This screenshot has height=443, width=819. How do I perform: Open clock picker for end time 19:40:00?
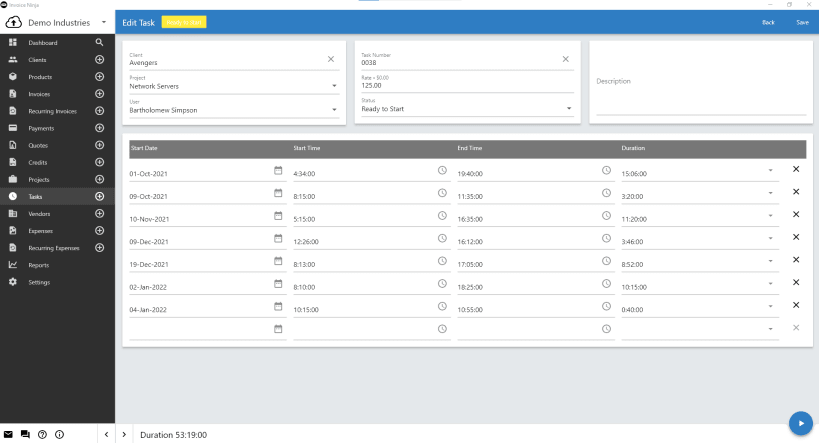tap(606, 170)
